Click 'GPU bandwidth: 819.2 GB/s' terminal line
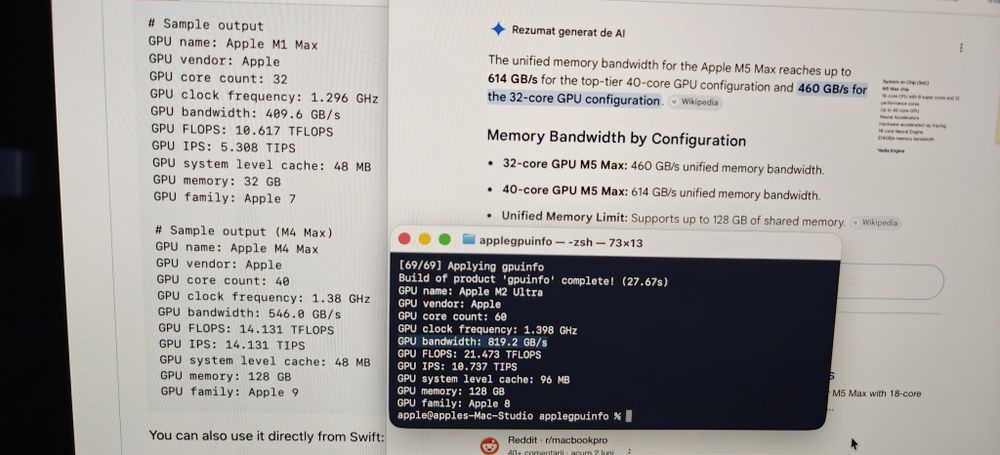This screenshot has height=455, width=1000. tap(472, 342)
